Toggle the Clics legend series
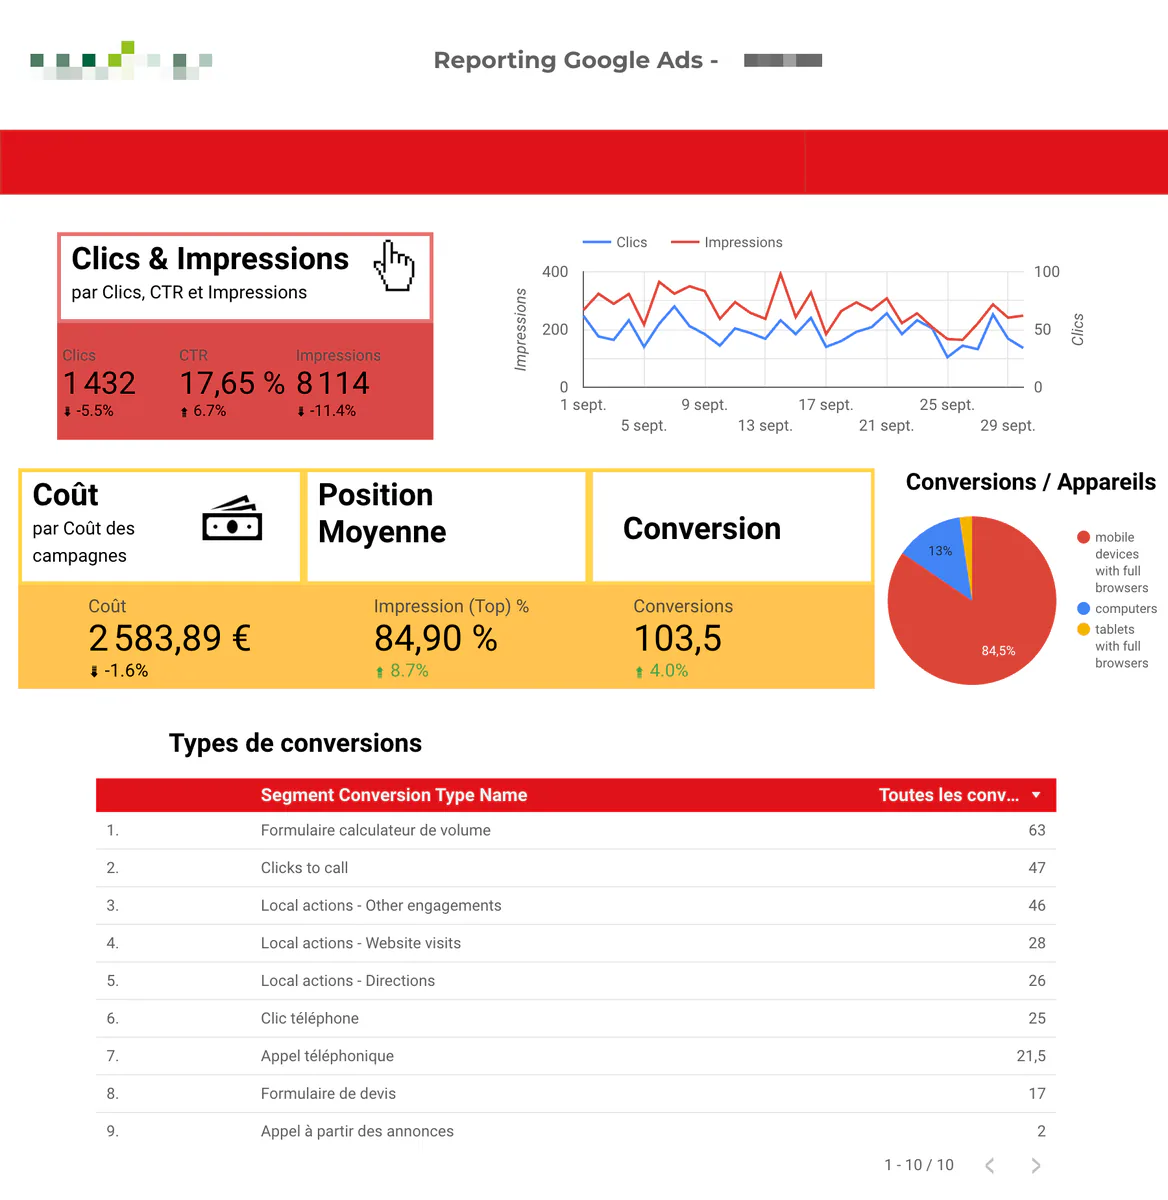 pyautogui.click(x=615, y=242)
